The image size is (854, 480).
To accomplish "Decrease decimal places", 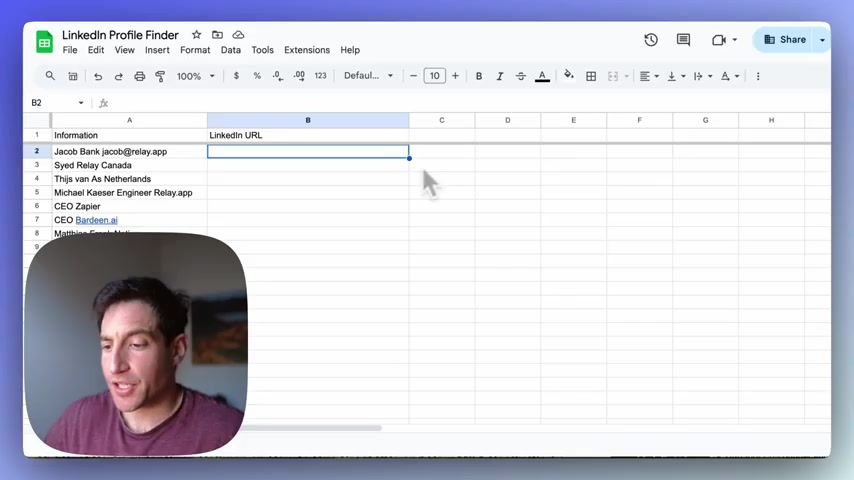I will (278, 76).
